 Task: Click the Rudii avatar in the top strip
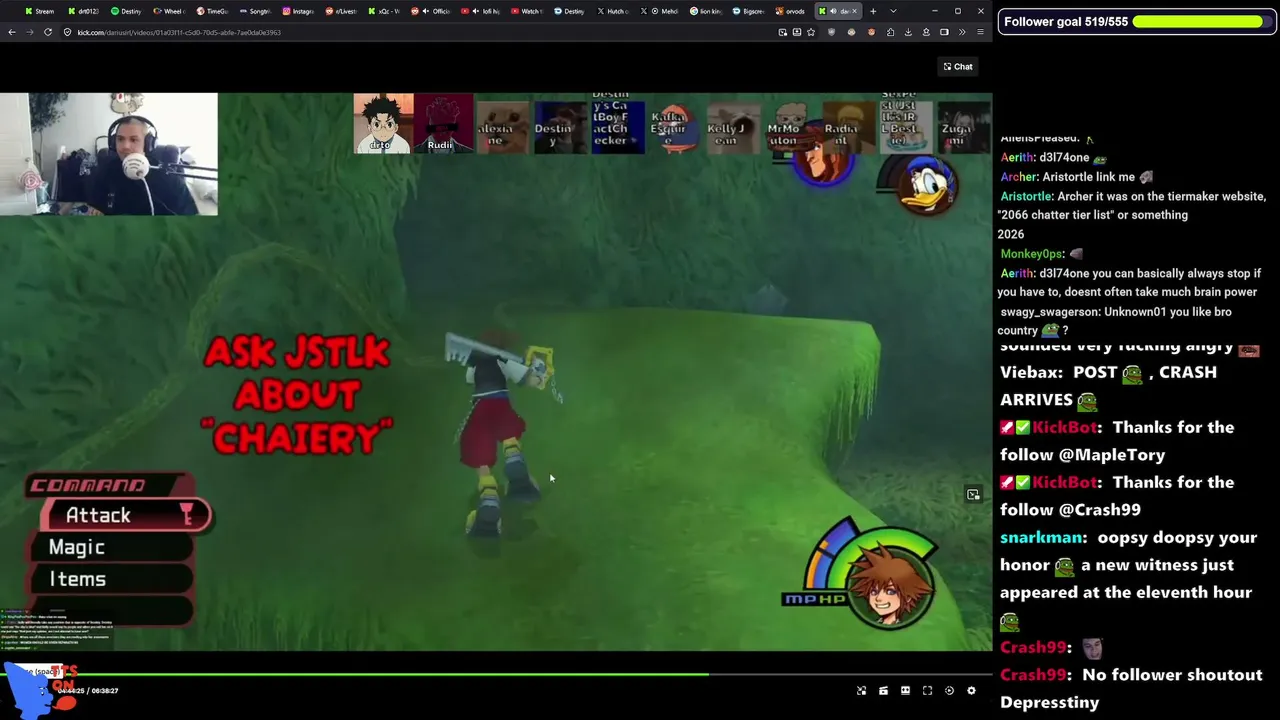442,124
